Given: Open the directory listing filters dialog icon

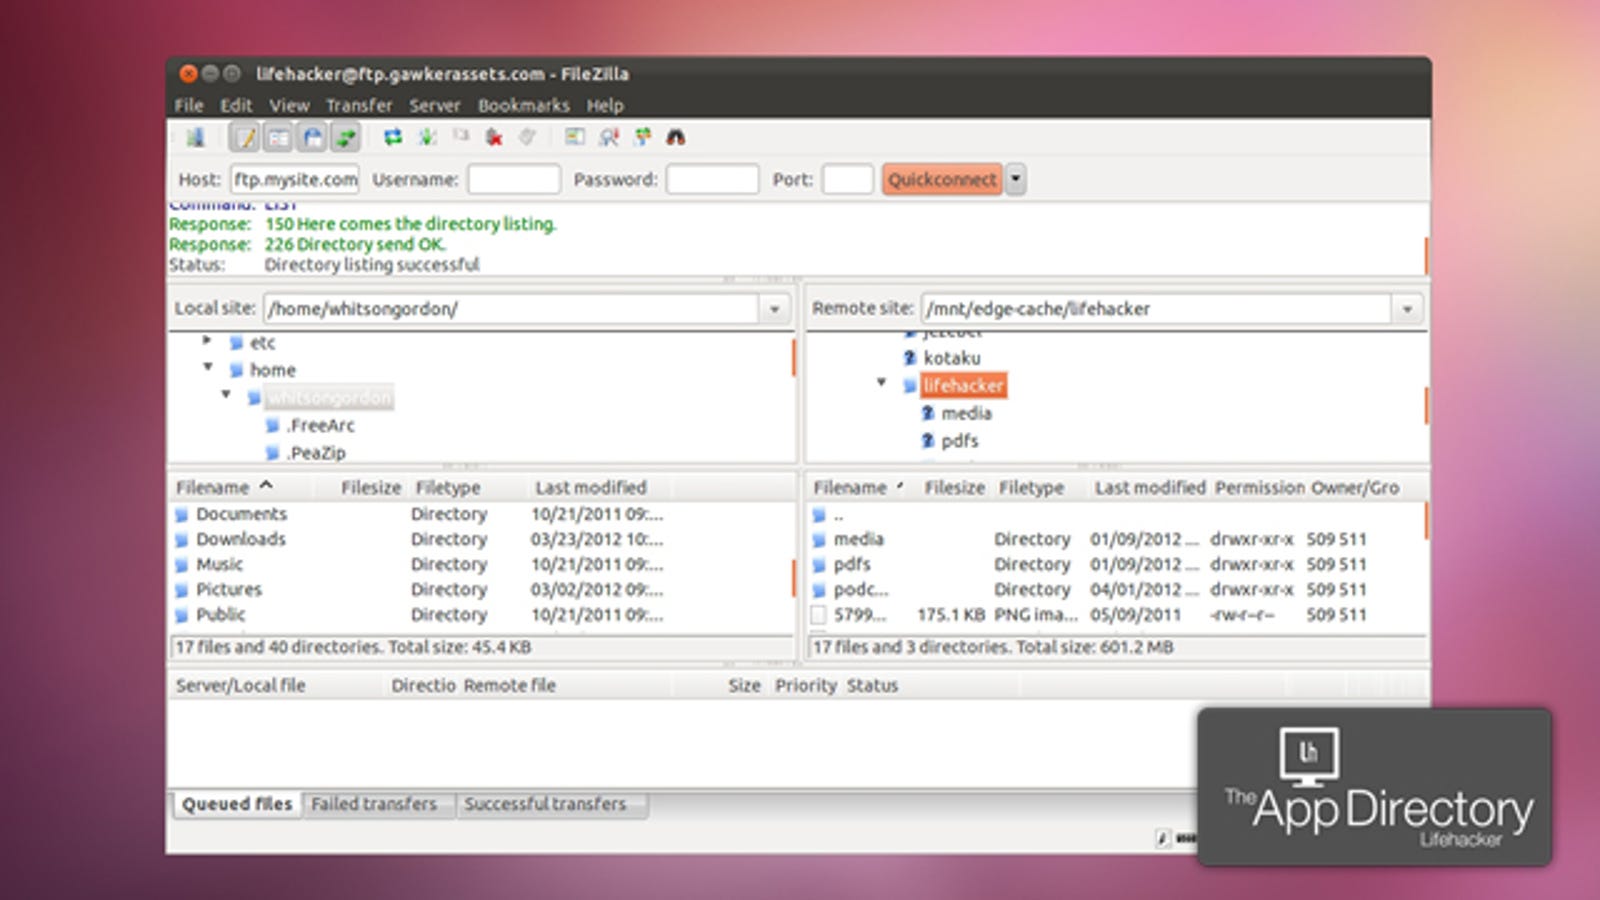Looking at the screenshot, I should [x=575, y=137].
